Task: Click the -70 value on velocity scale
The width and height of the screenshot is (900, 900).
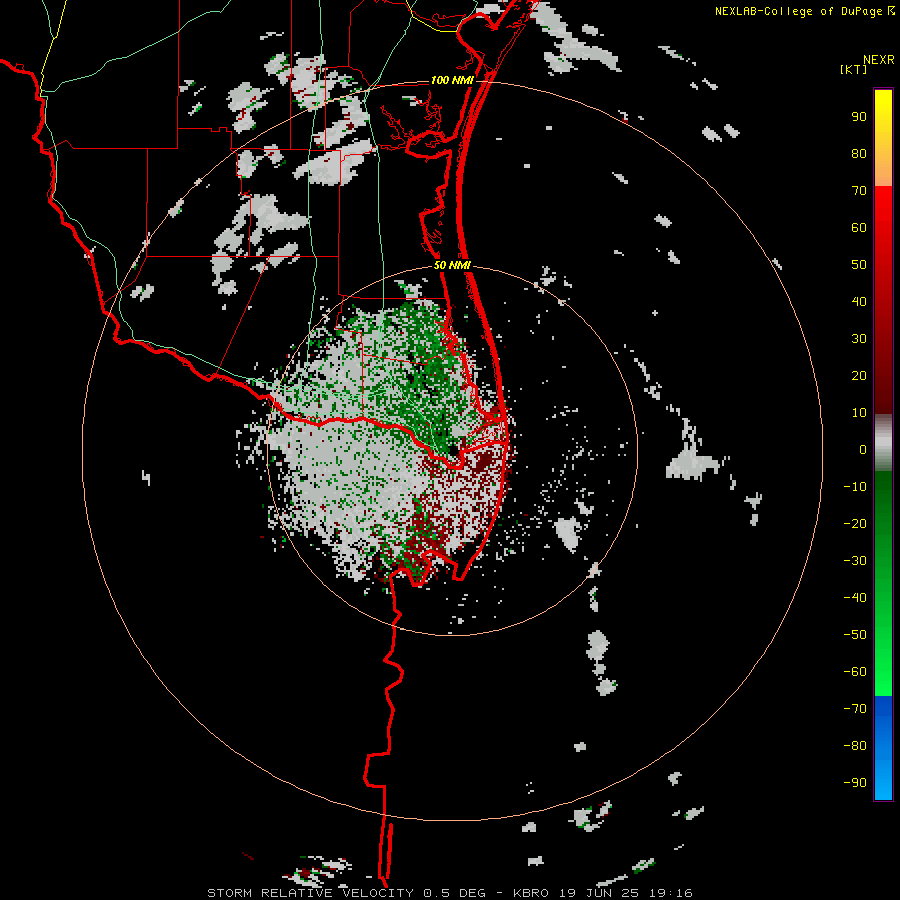Action: (x=855, y=708)
